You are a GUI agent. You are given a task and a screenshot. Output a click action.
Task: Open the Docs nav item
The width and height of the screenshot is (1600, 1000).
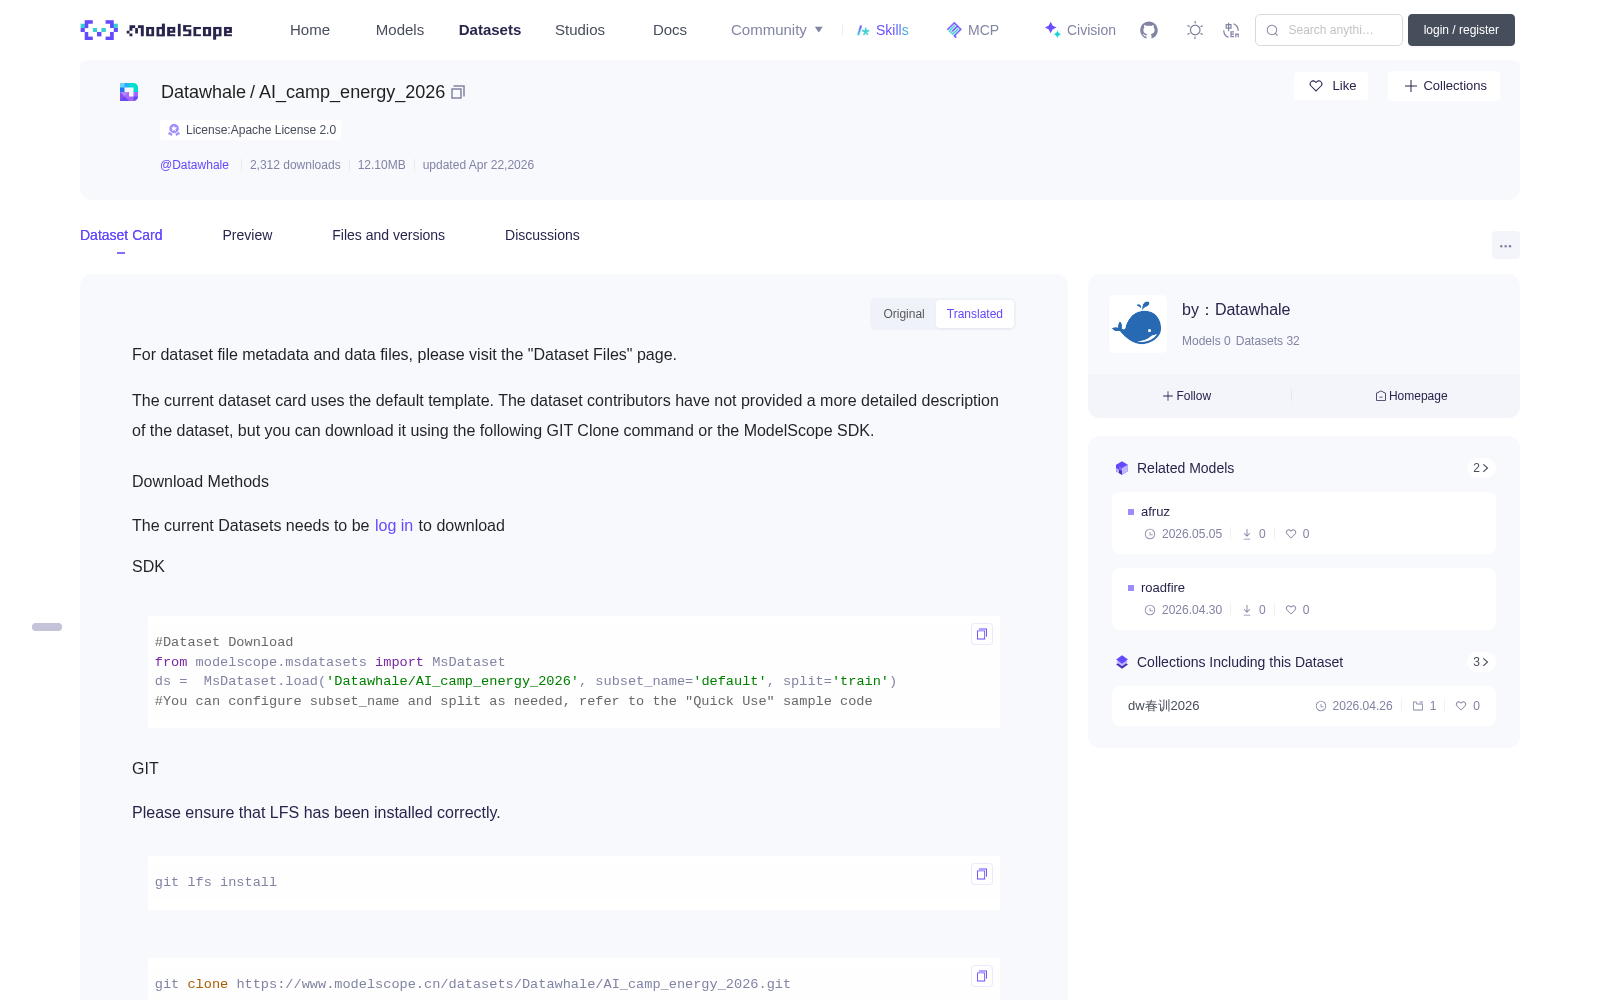pyautogui.click(x=670, y=30)
